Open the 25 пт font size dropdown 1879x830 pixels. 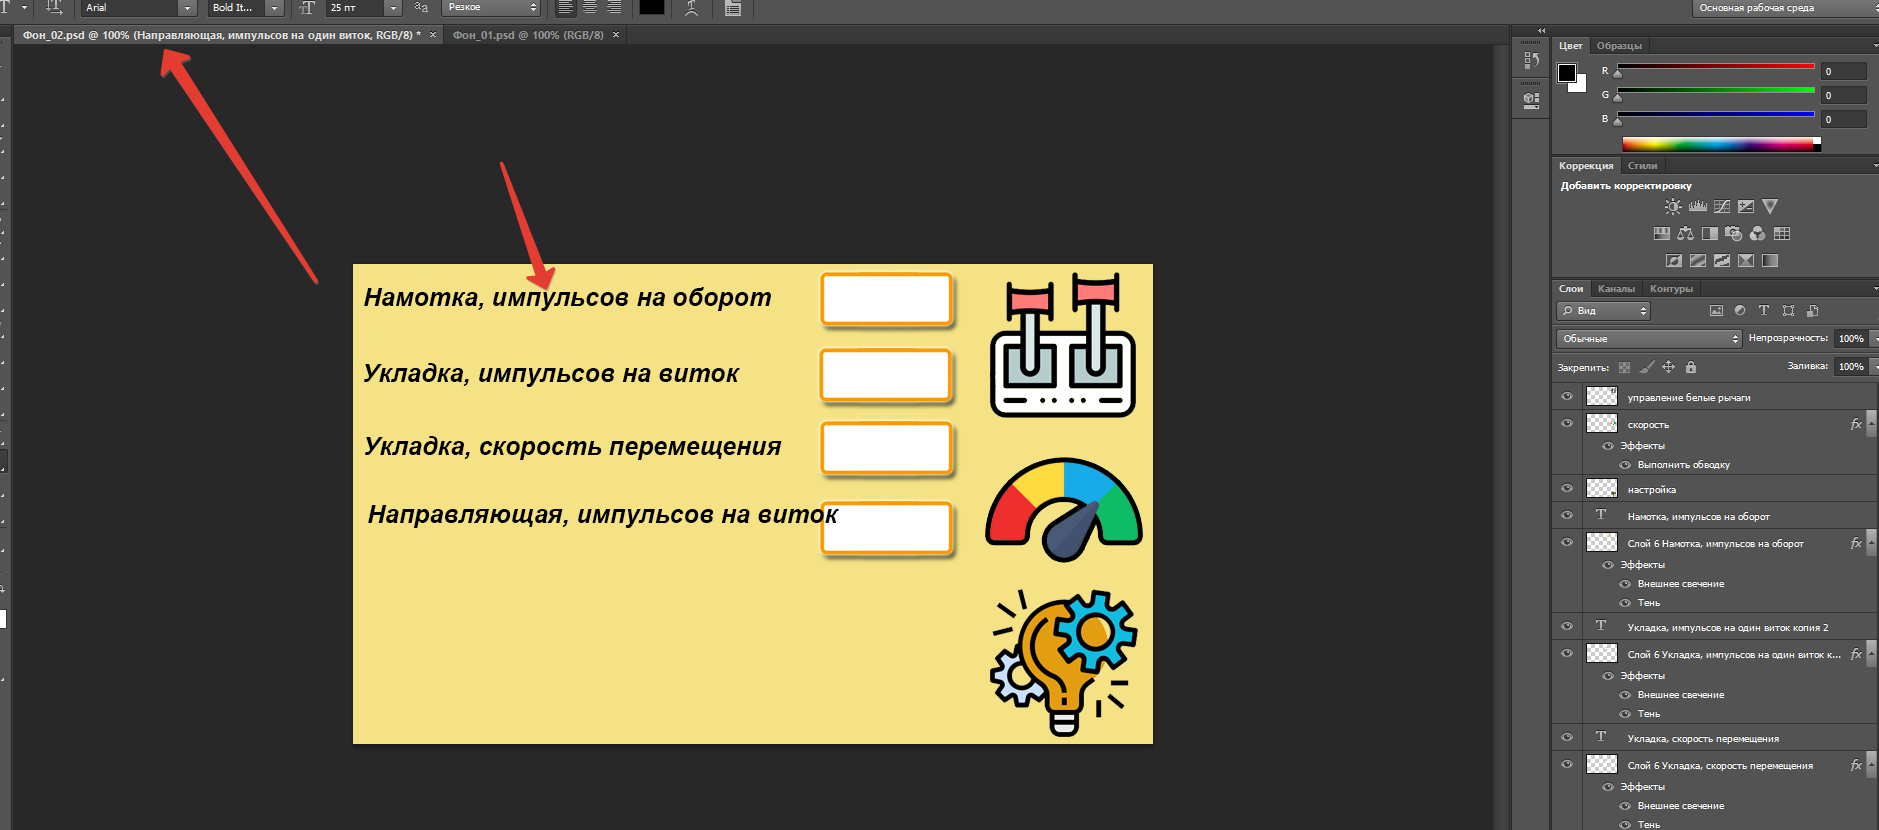pyautogui.click(x=393, y=8)
